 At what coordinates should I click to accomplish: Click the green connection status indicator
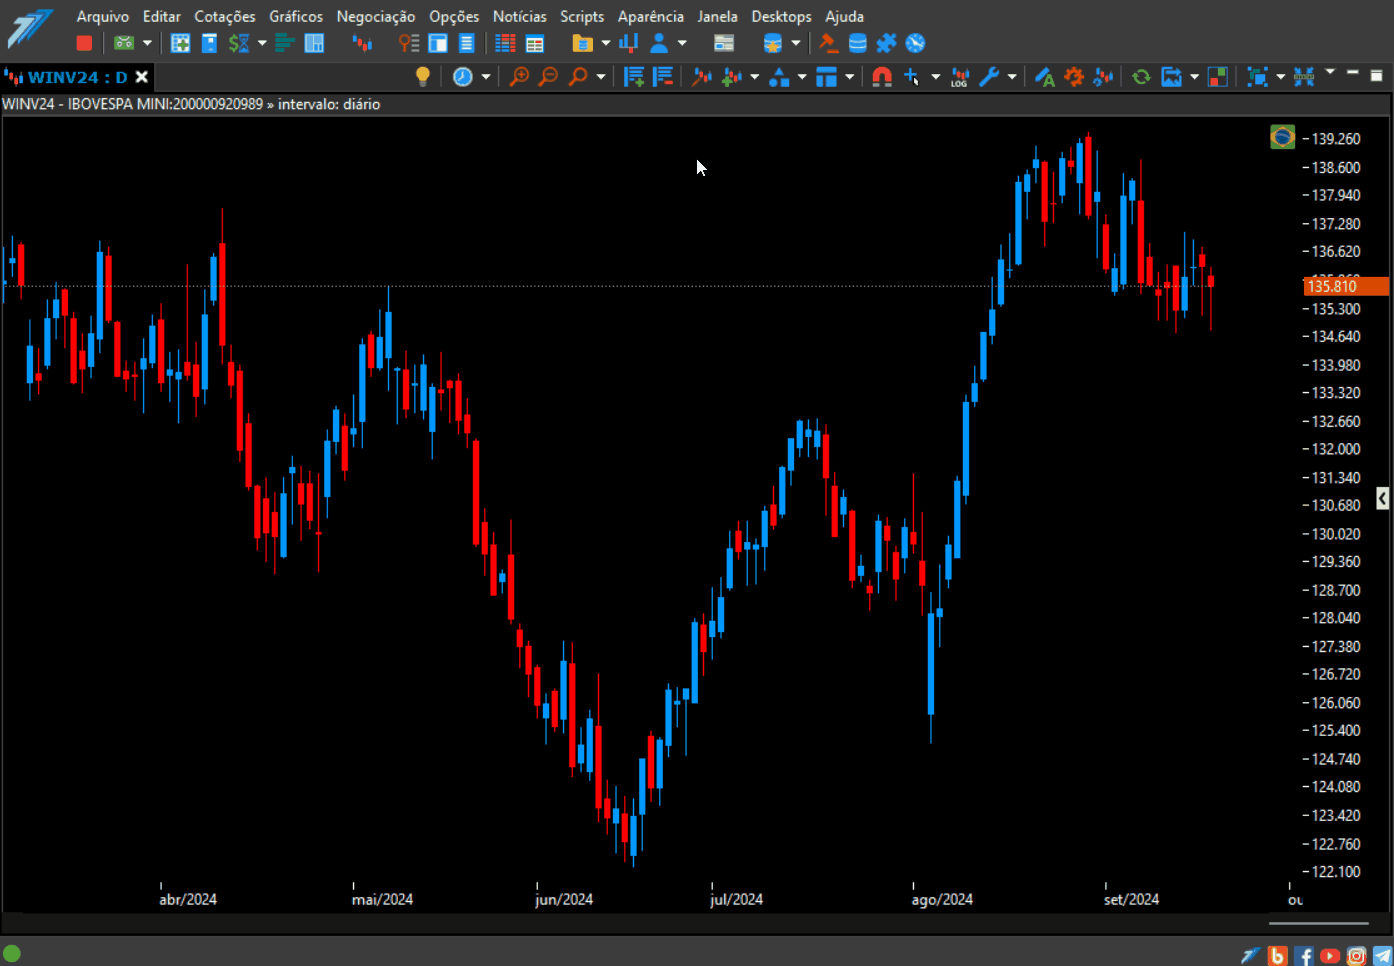pyautogui.click(x=12, y=953)
